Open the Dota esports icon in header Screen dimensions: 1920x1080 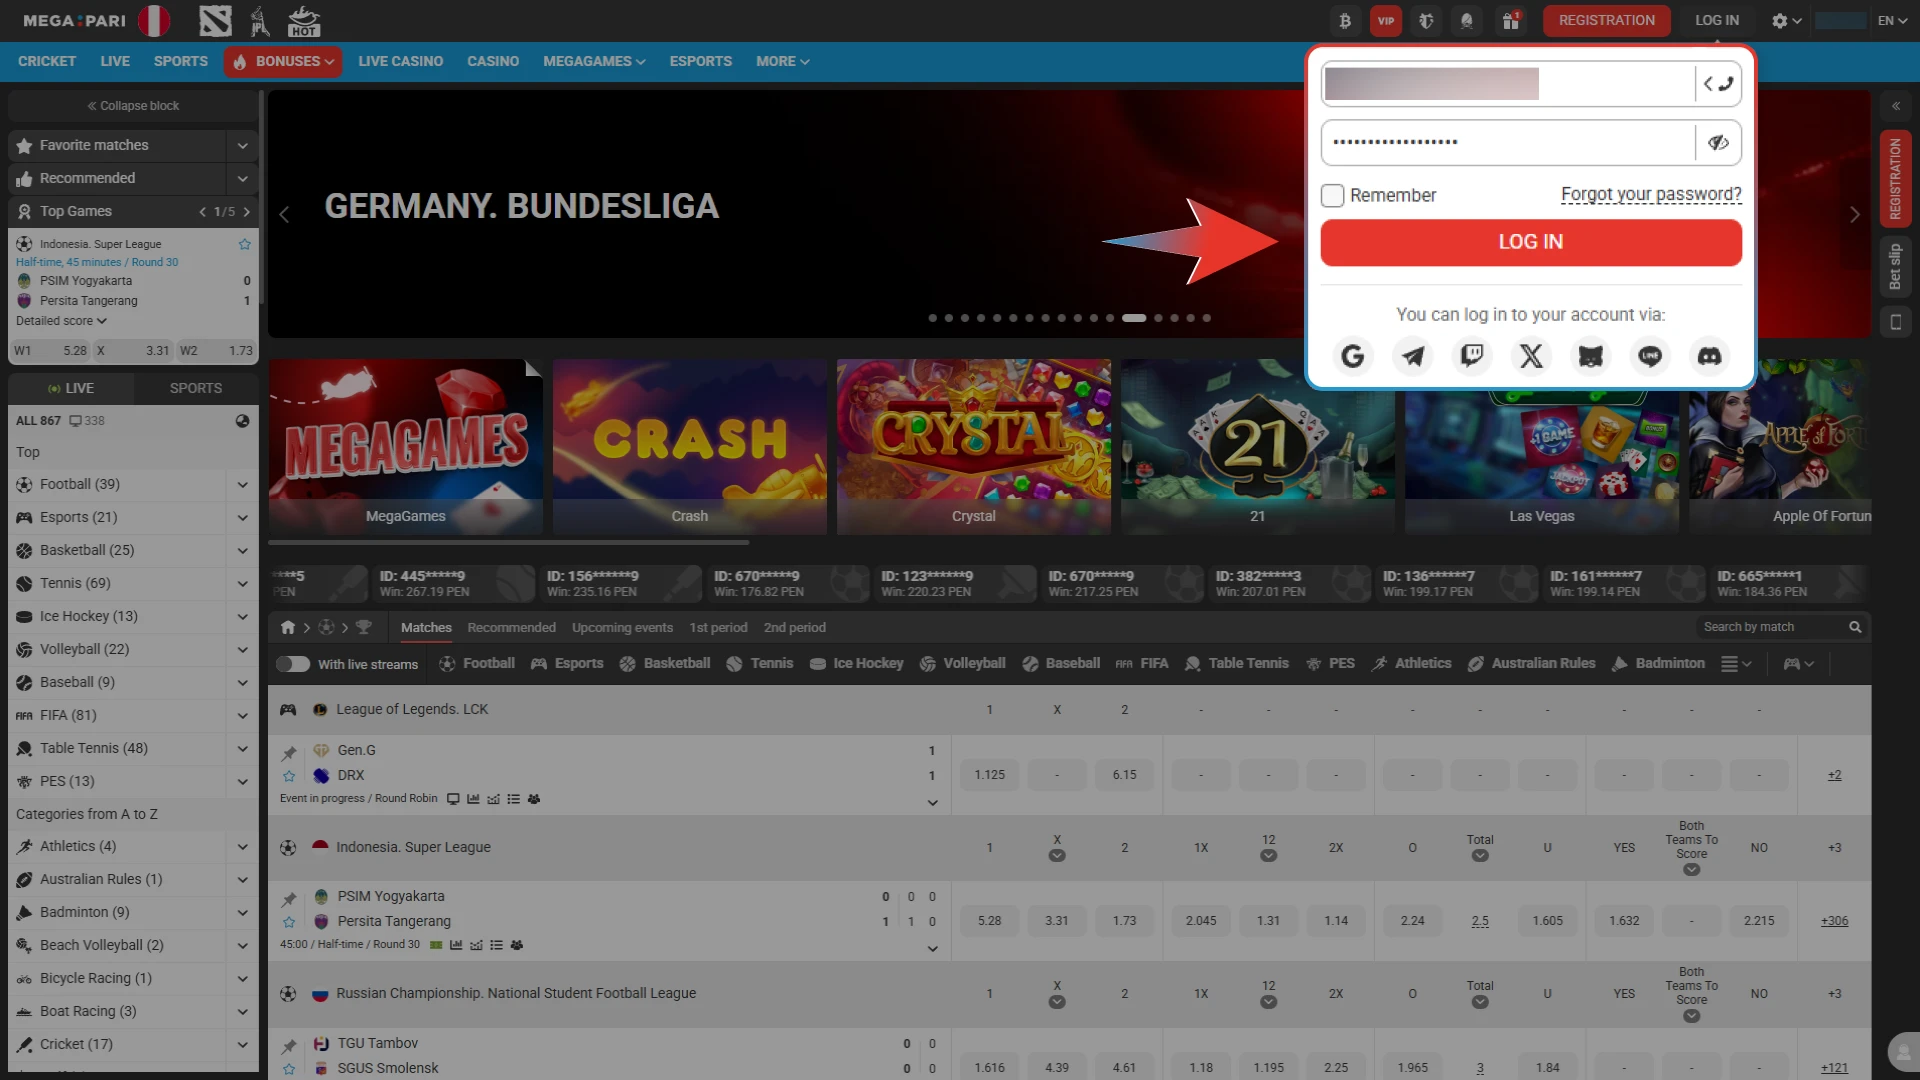[x=215, y=20]
